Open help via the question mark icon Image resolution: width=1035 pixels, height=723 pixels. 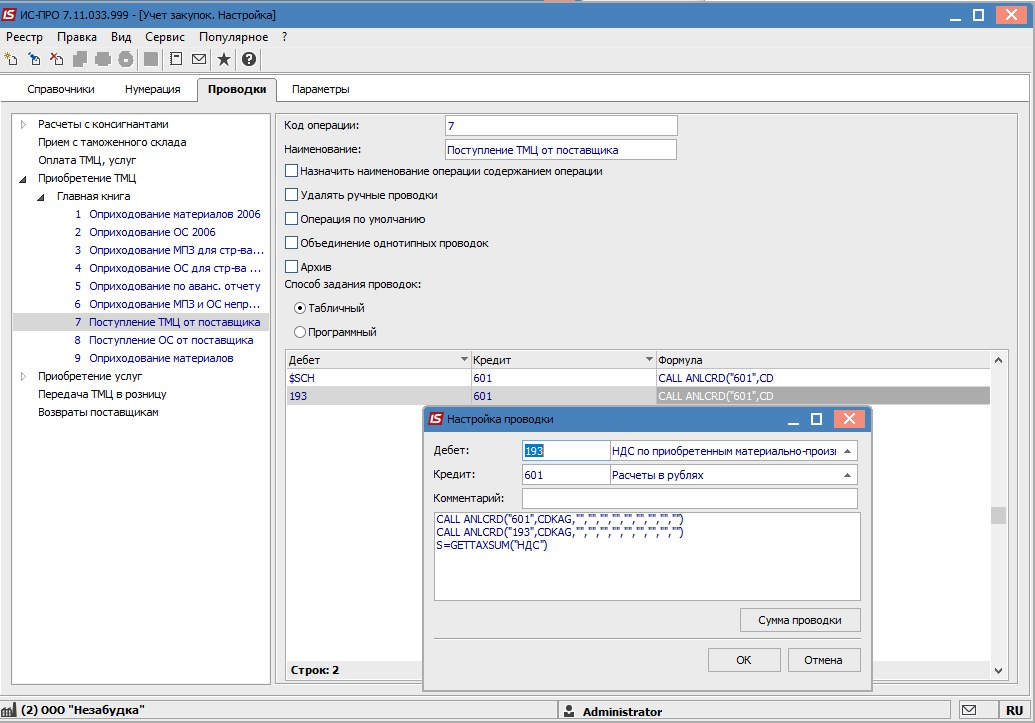pyautogui.click(x=249, y=59)
